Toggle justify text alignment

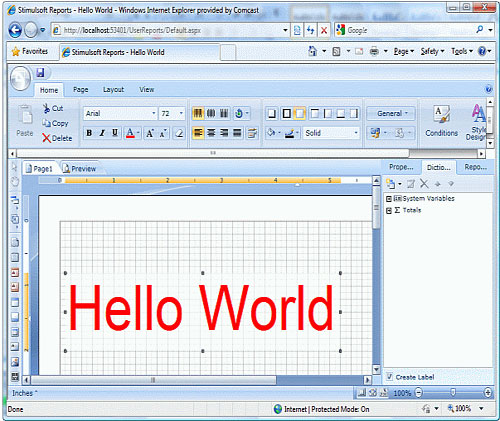click(x=237, y=133)
